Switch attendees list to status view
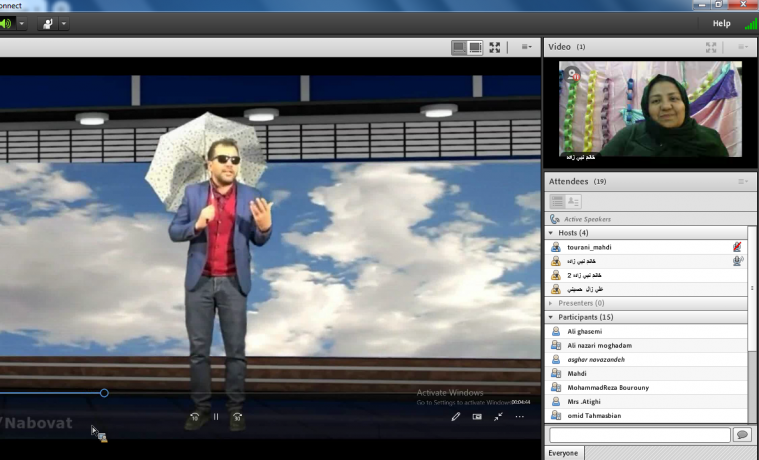The height and width of the screenshot is (460, 759). click(x=574, y=202)
